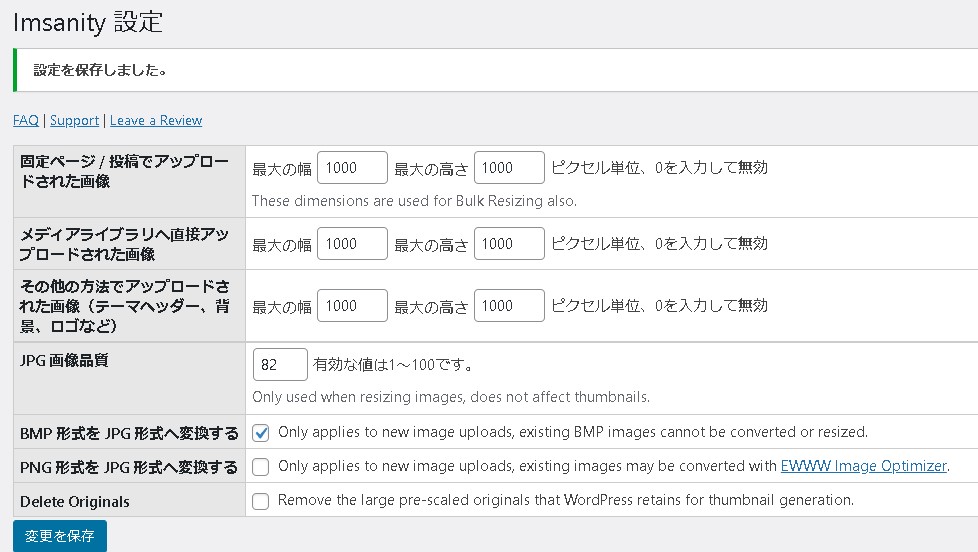Click the PNG 形式を JPG 形式へ変換する row label

pyautogui.click(x=129, y=466)
